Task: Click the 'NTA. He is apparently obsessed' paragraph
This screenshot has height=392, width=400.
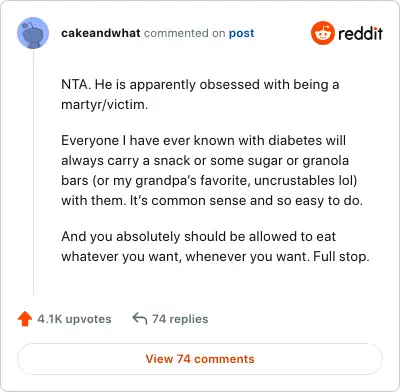Action: 200,94
